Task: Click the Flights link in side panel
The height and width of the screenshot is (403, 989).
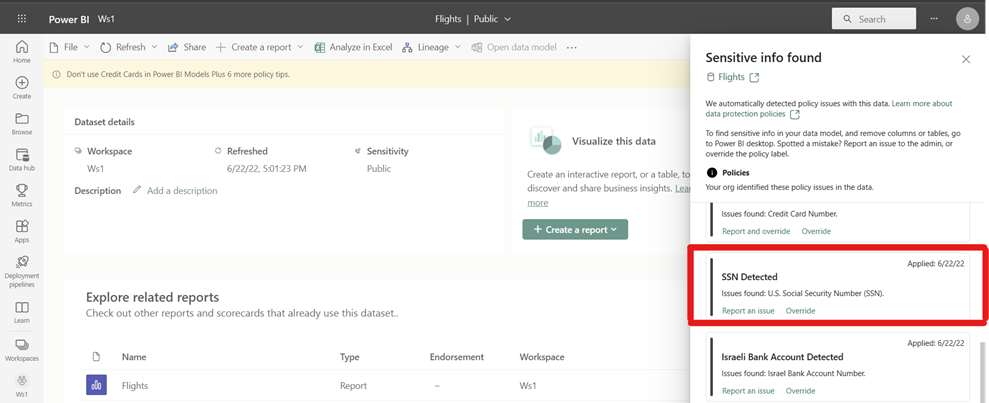Action: (x=732, y=78)
